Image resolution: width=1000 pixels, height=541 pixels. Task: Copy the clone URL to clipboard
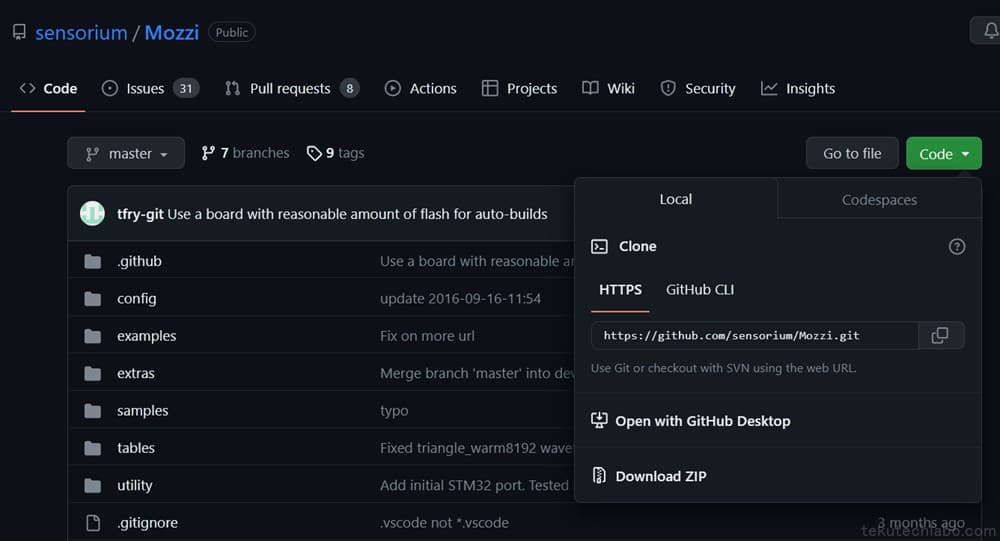point(940,336)
